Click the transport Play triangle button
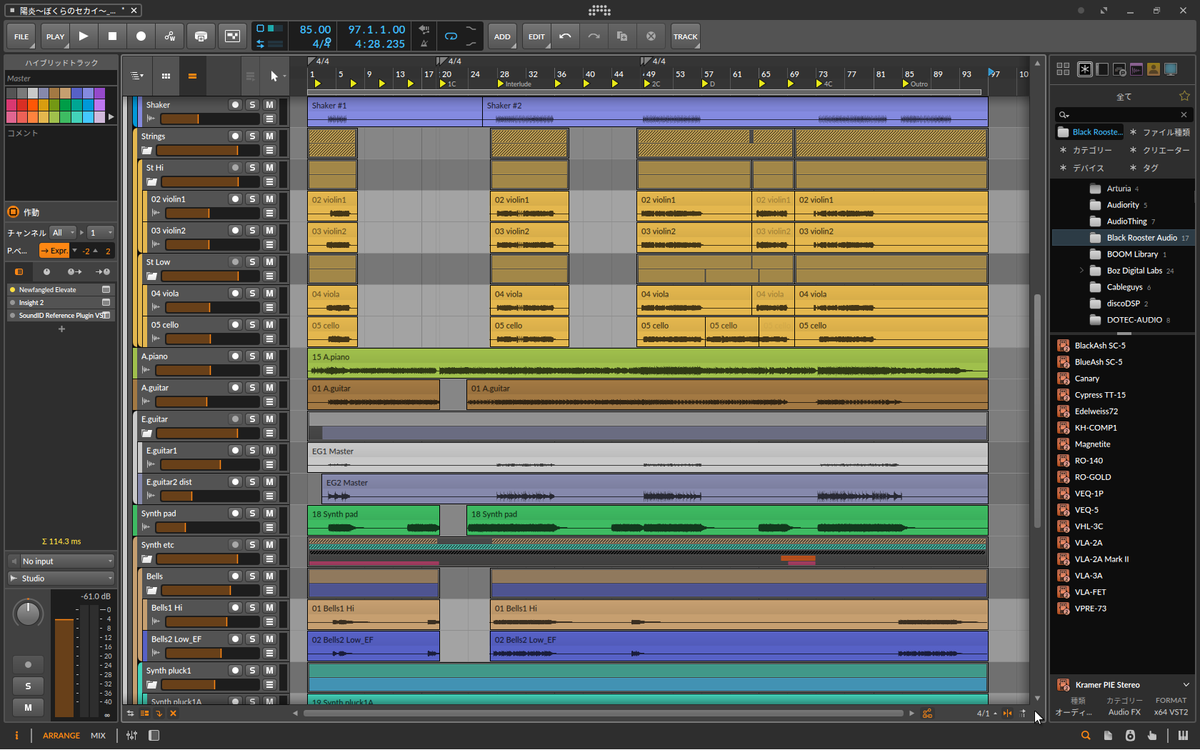Screen dimensions: 1200x750 point(83,36)
